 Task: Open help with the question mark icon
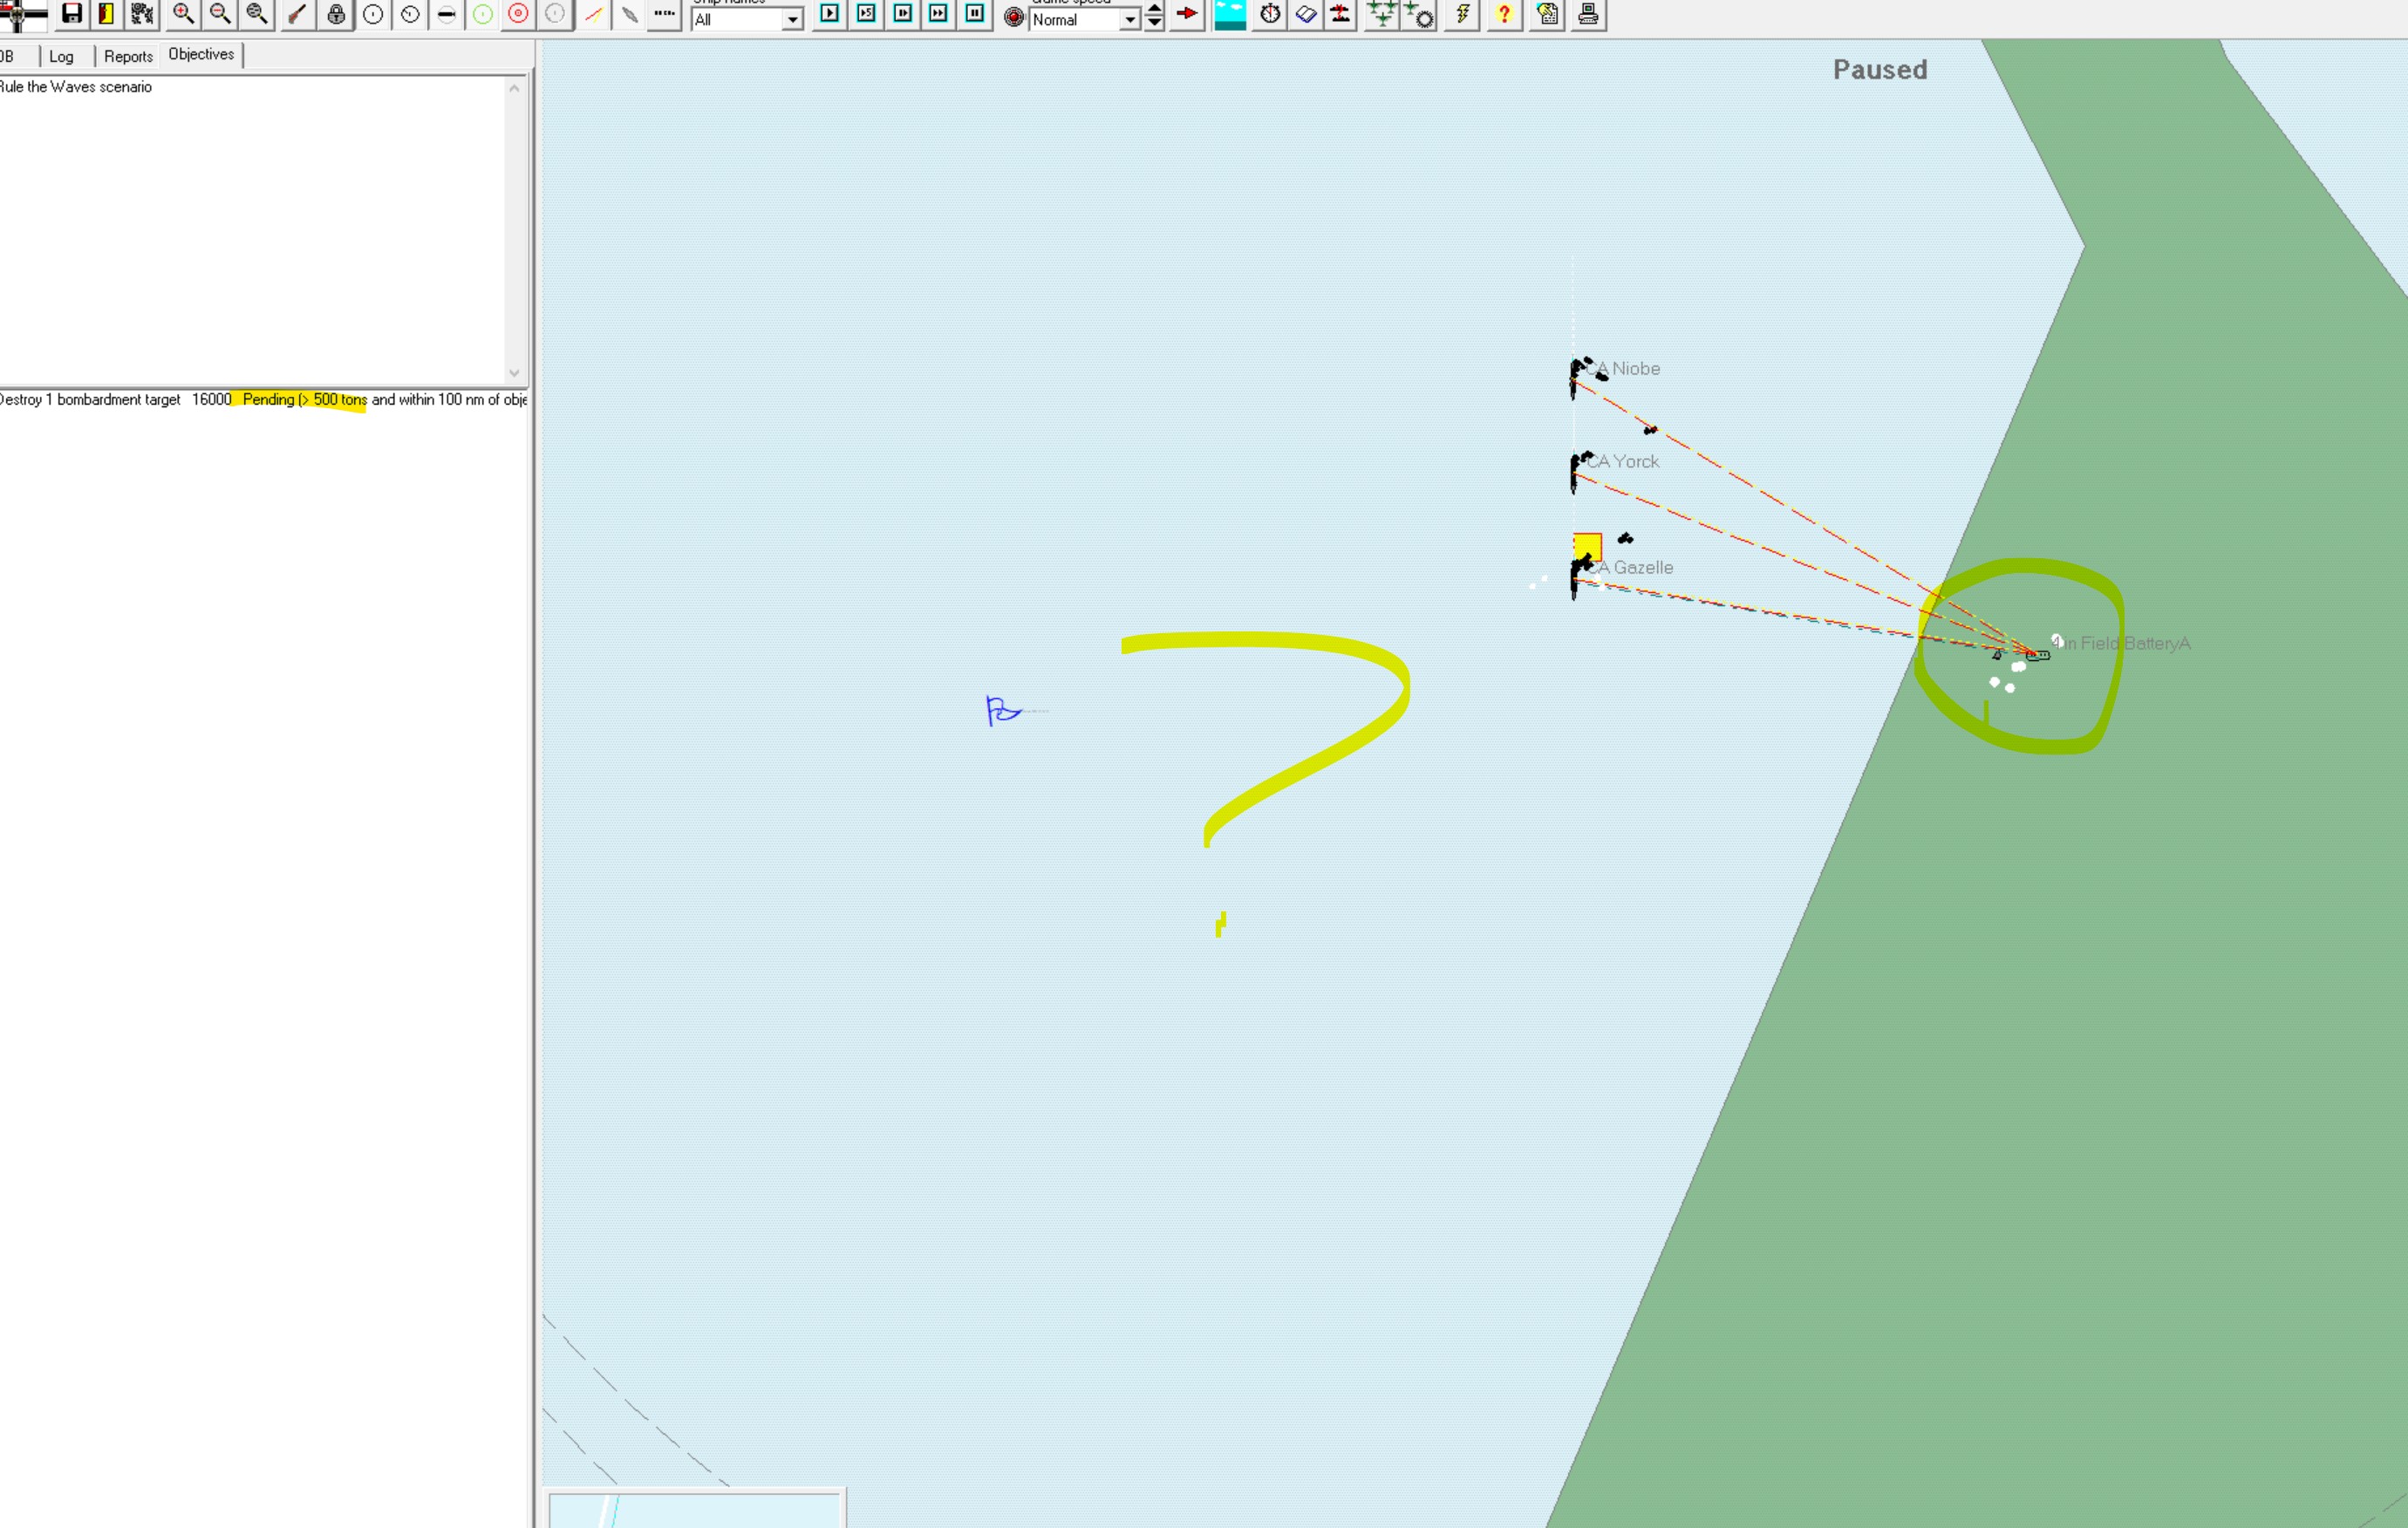tap(1504, 14)
